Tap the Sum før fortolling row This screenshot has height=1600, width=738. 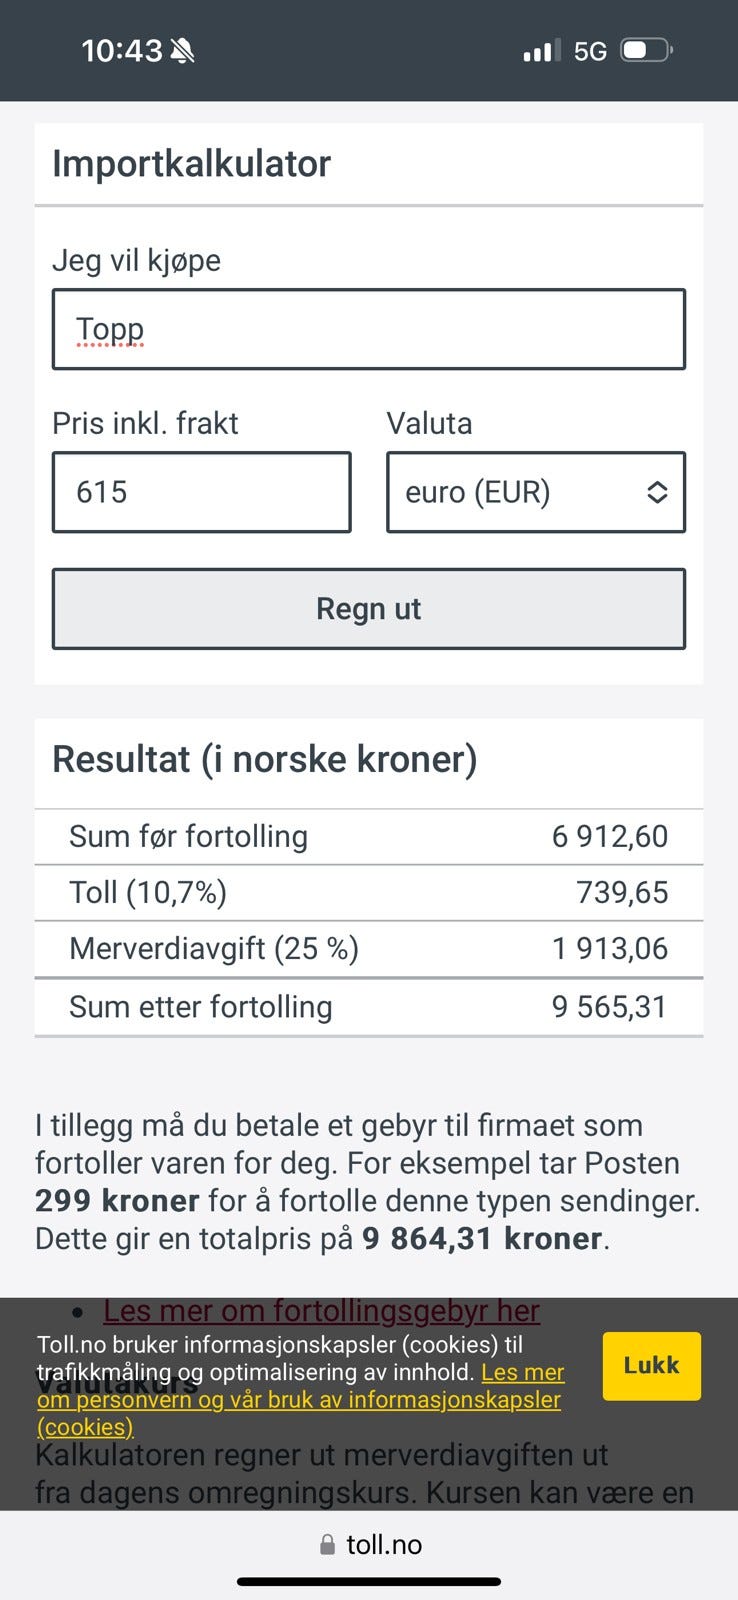(369, 837)
